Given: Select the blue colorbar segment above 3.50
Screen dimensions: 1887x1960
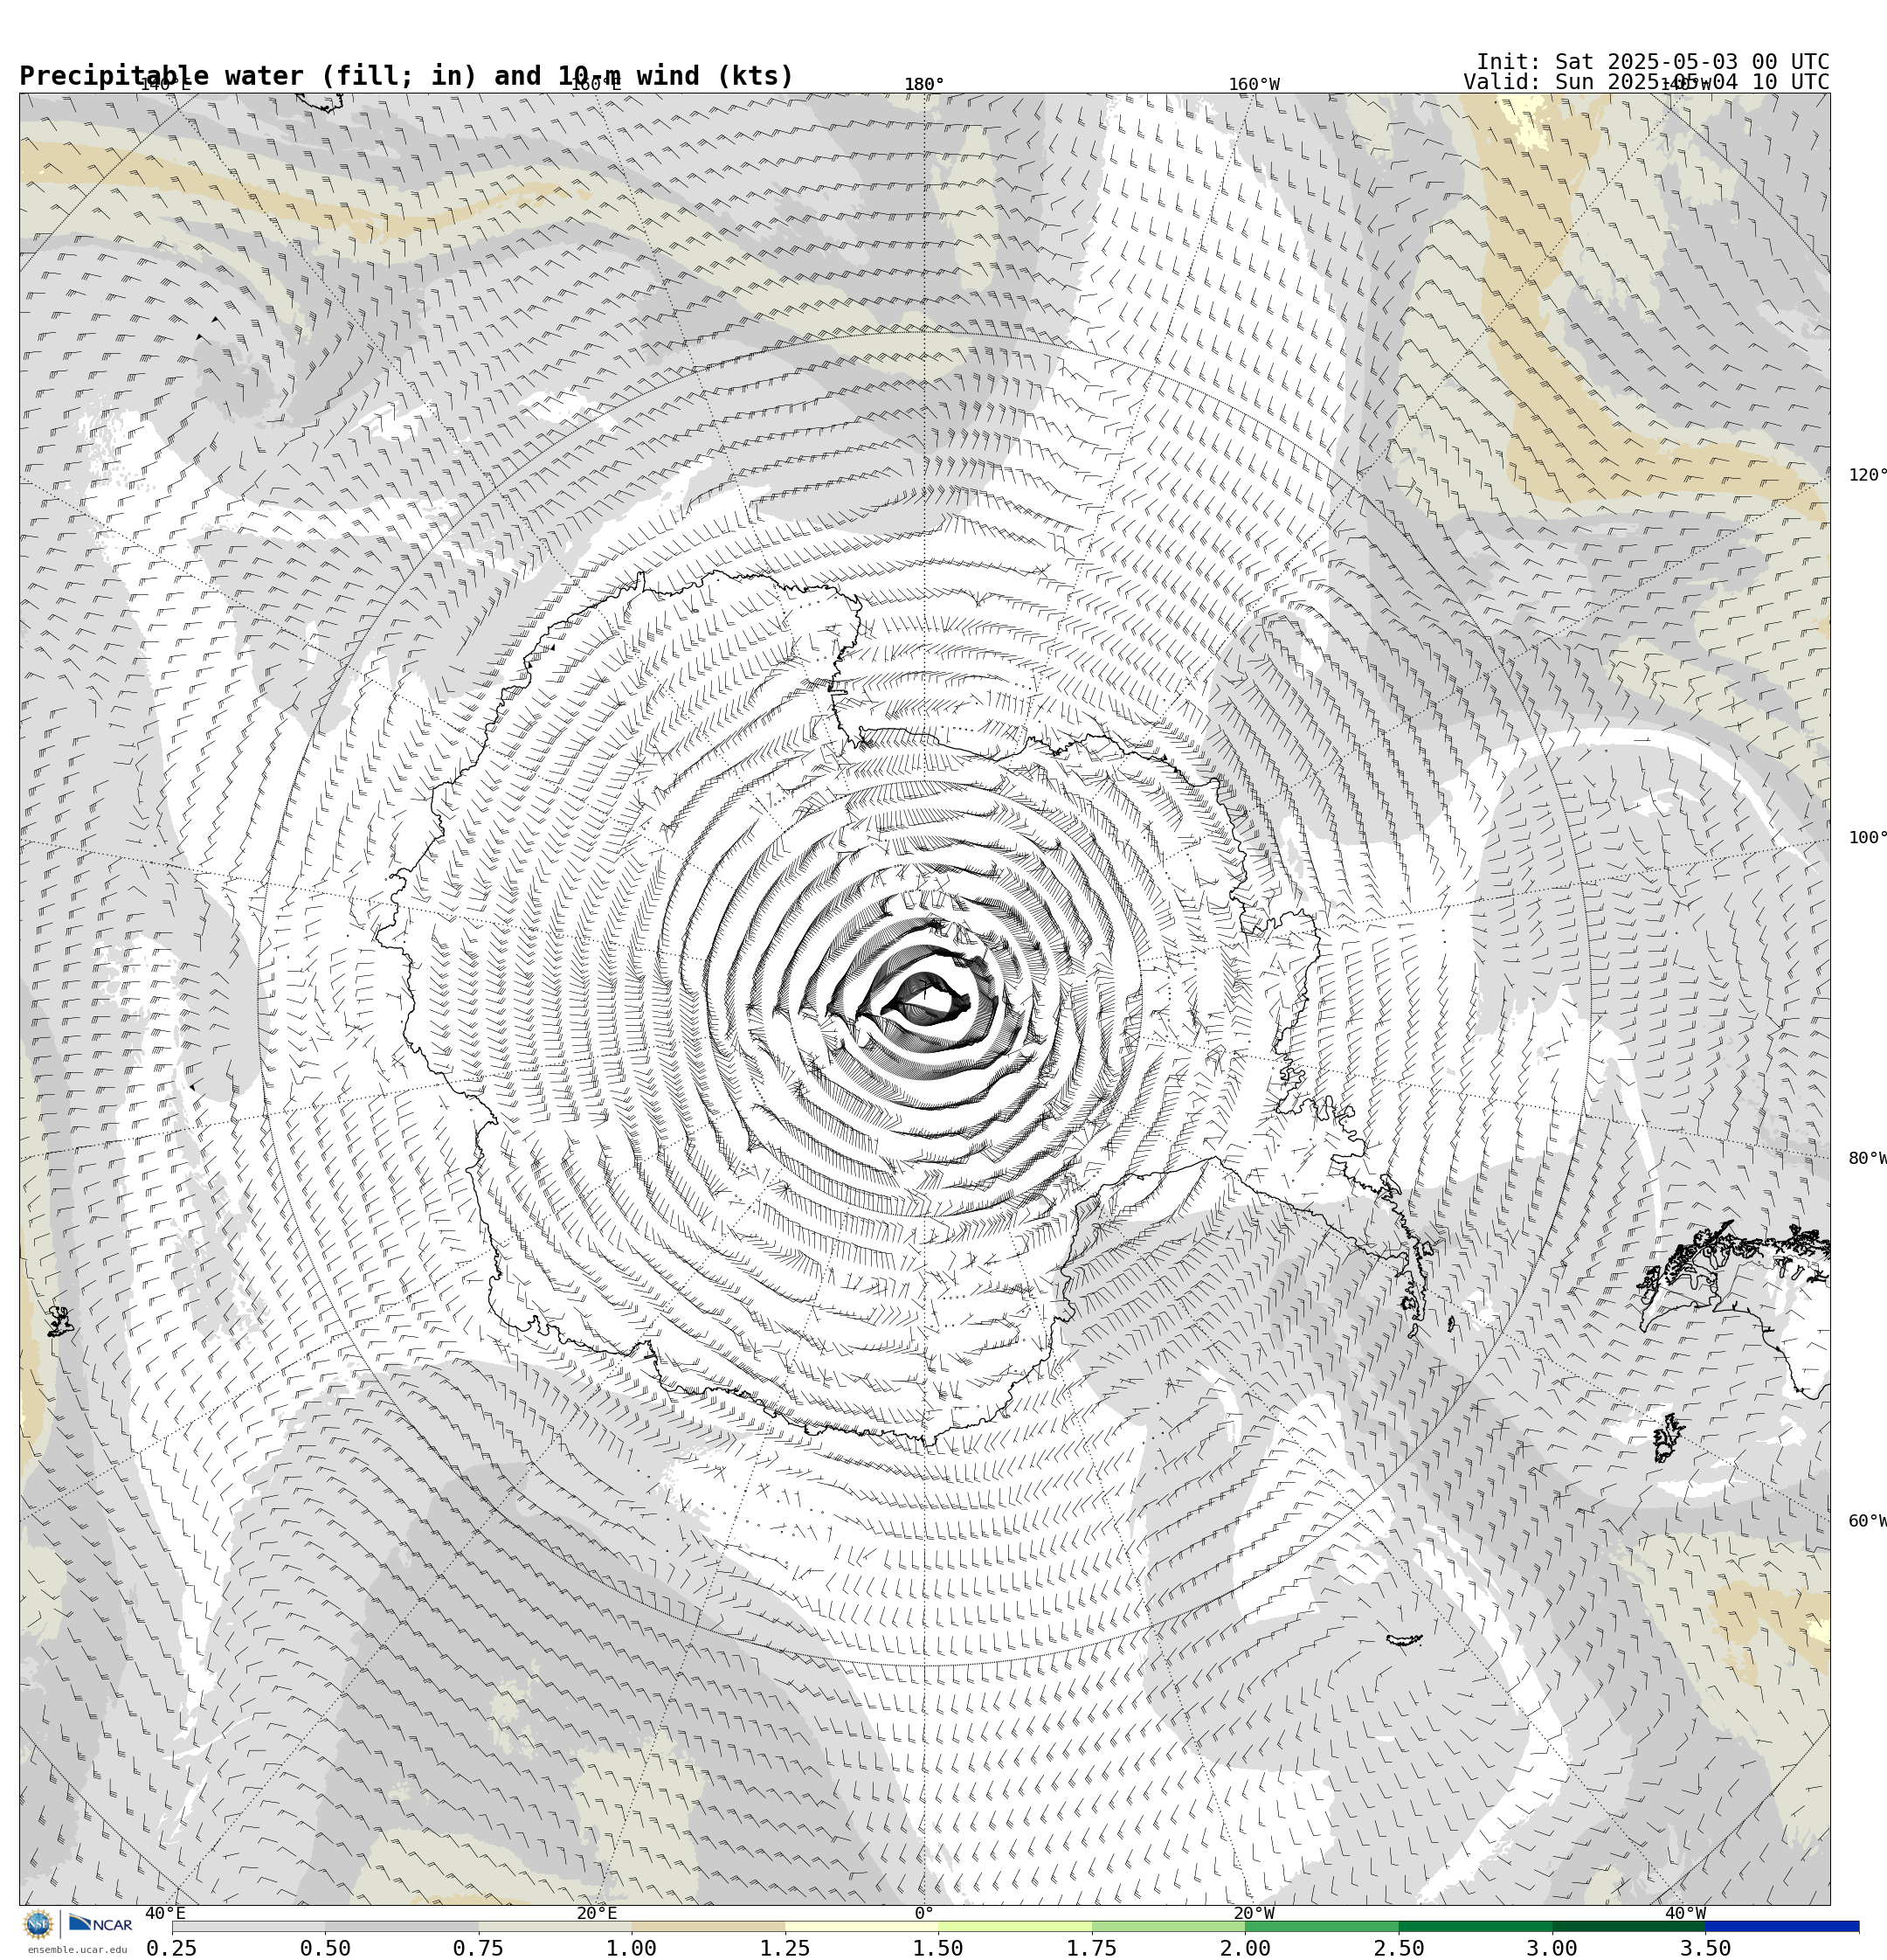Looking at the screenshot, I should [x=1783, y=1926].
